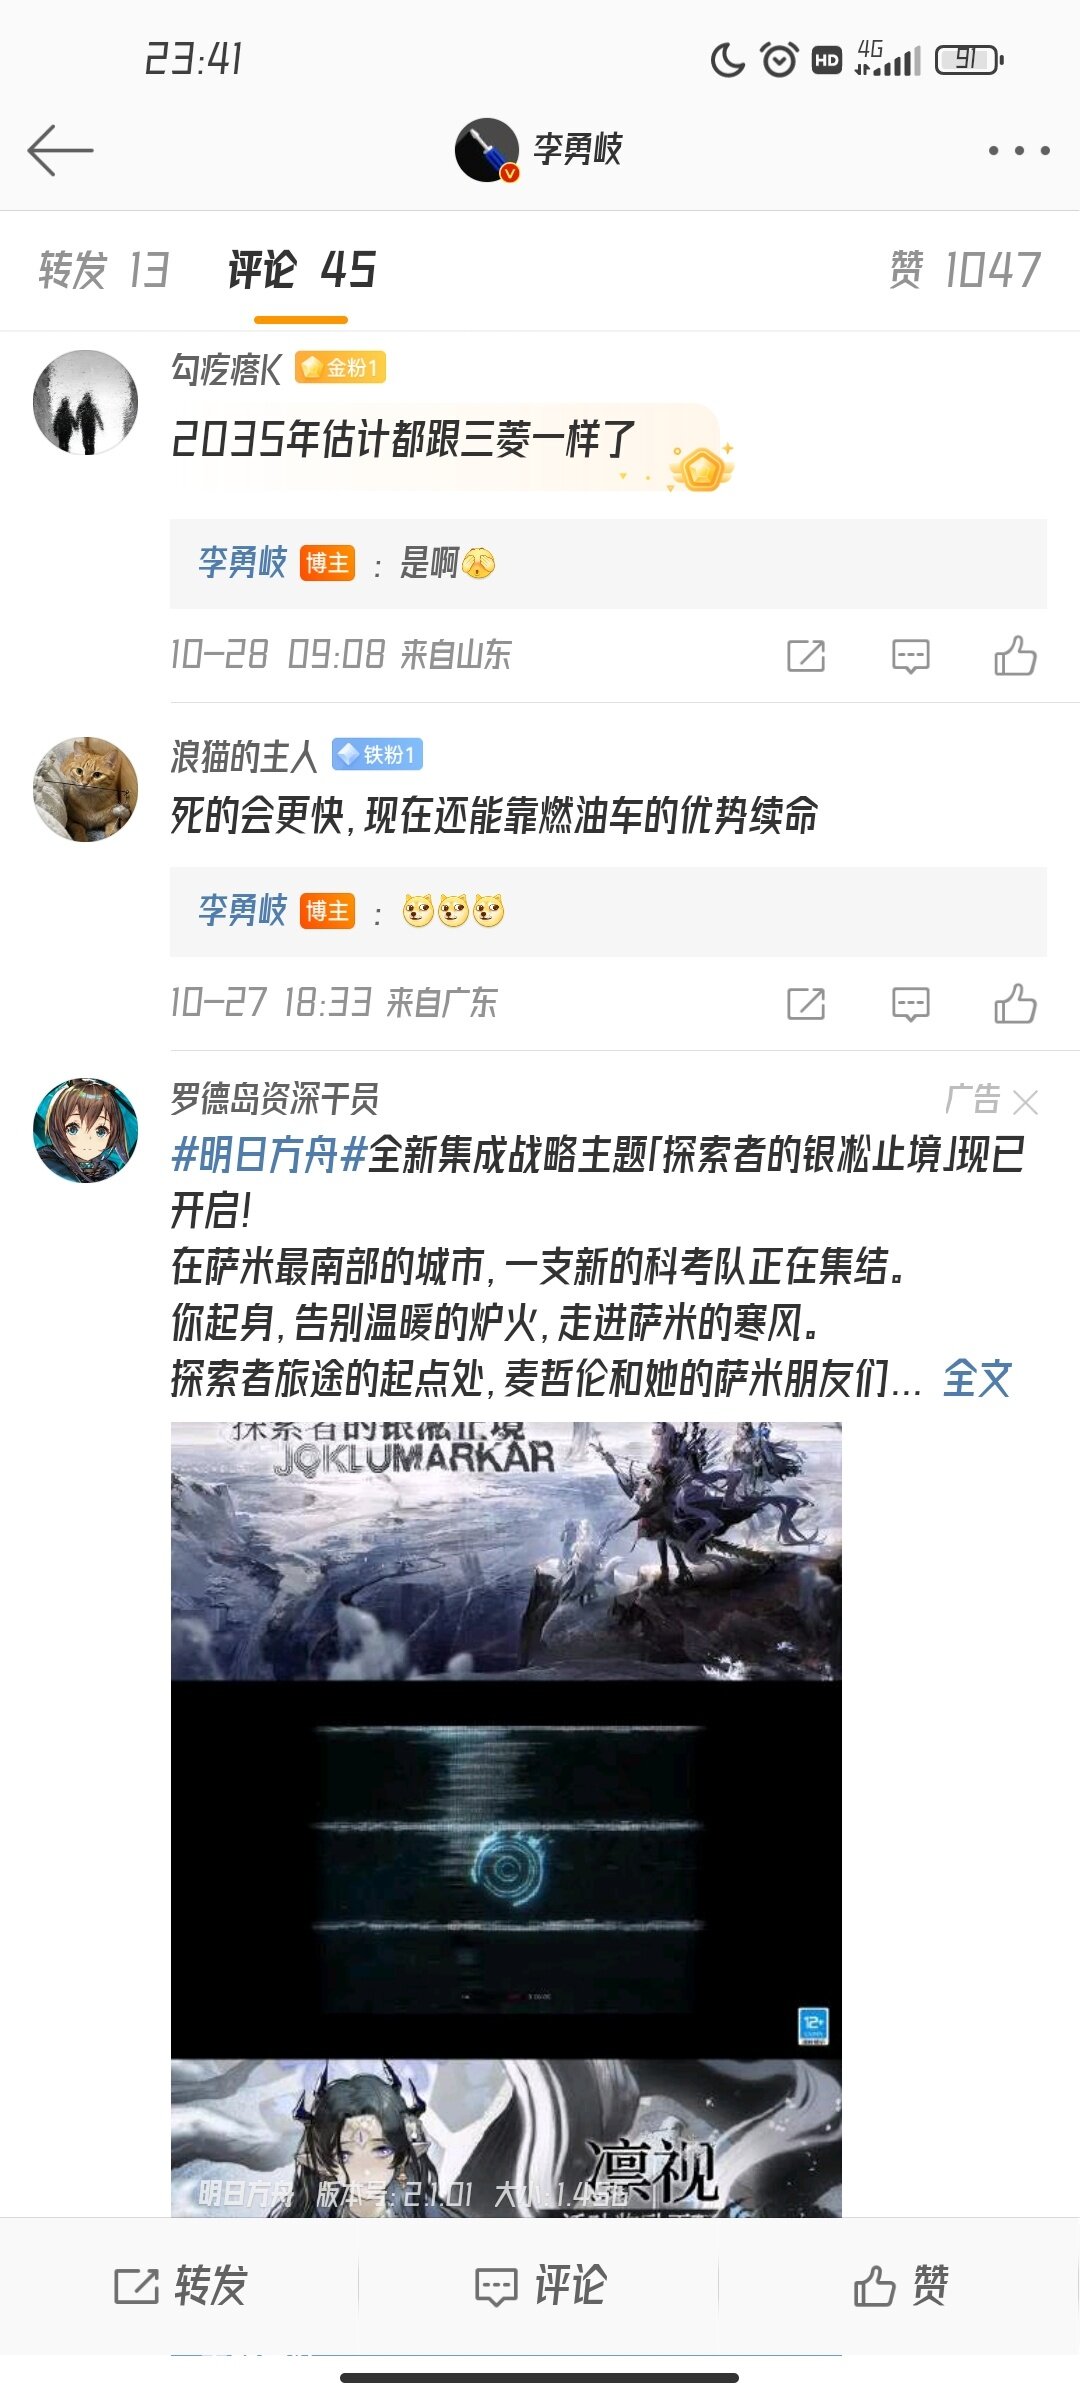Open the #明日方舟# hashtag link

tap(269, 1155)
